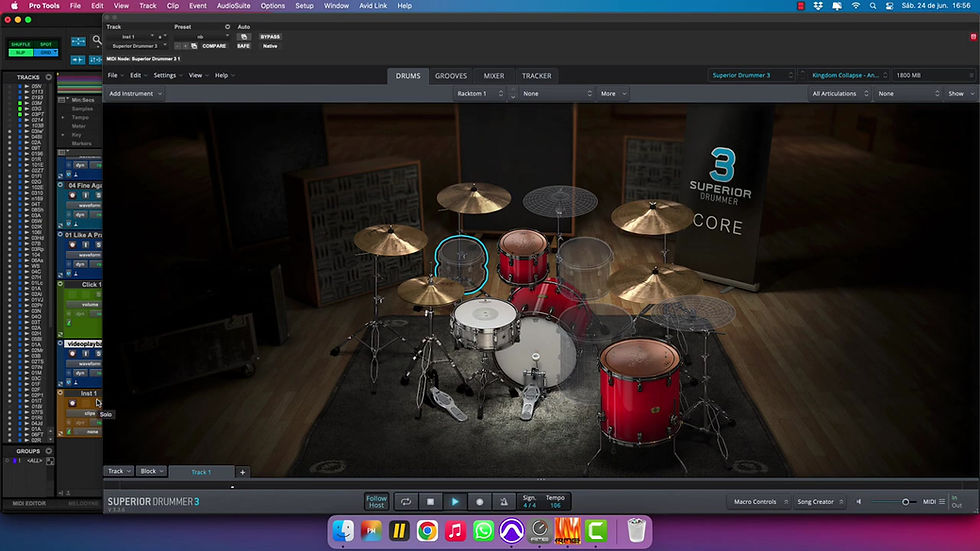Image resolution: width=980 pixels, height=551 pixels.
Task: Select the highlighted Racktom 1 drum
Action: click(461, 264)
